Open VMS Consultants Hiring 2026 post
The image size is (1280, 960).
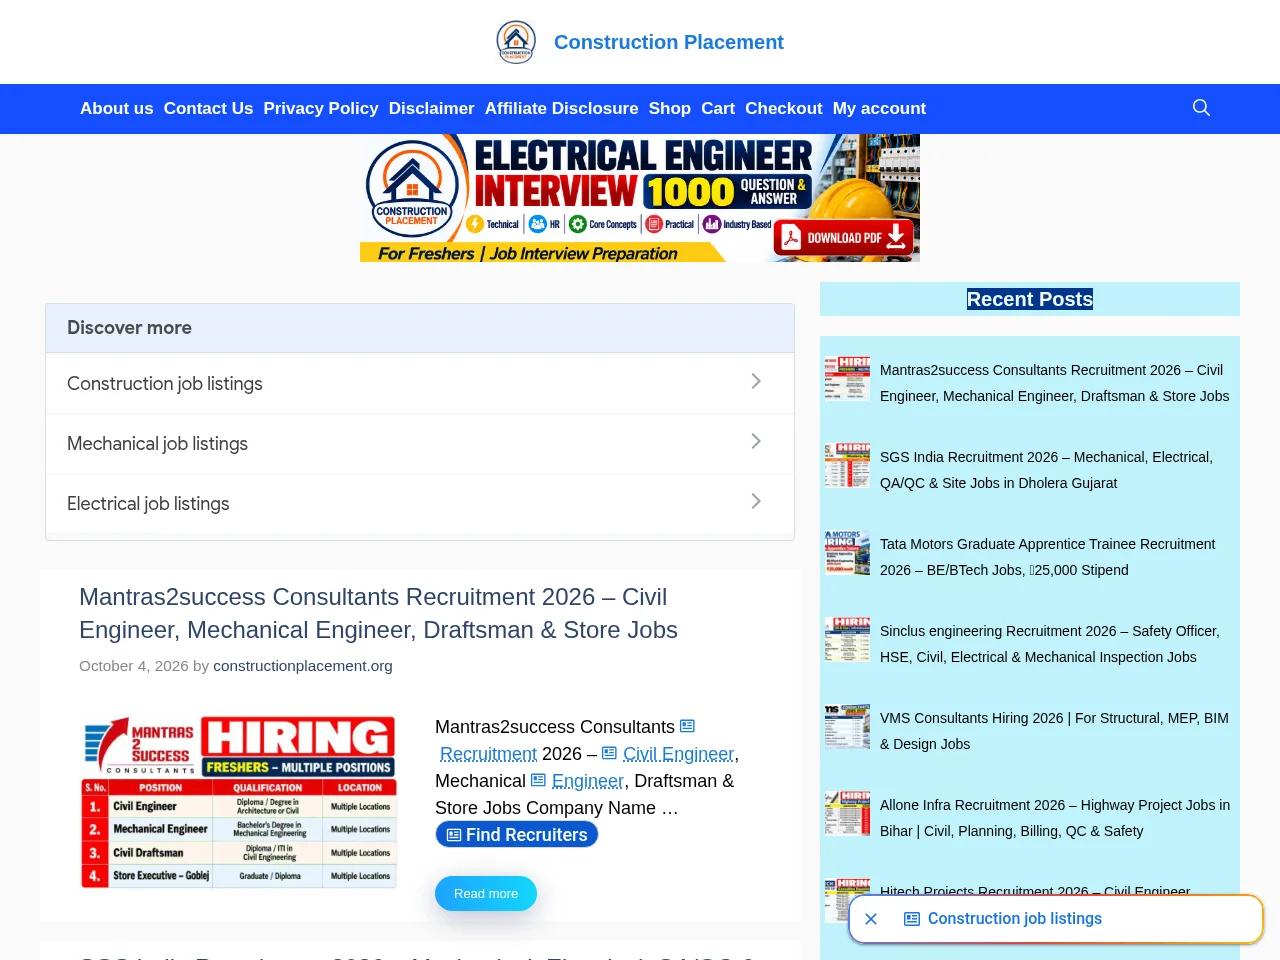pos(1054,731)
